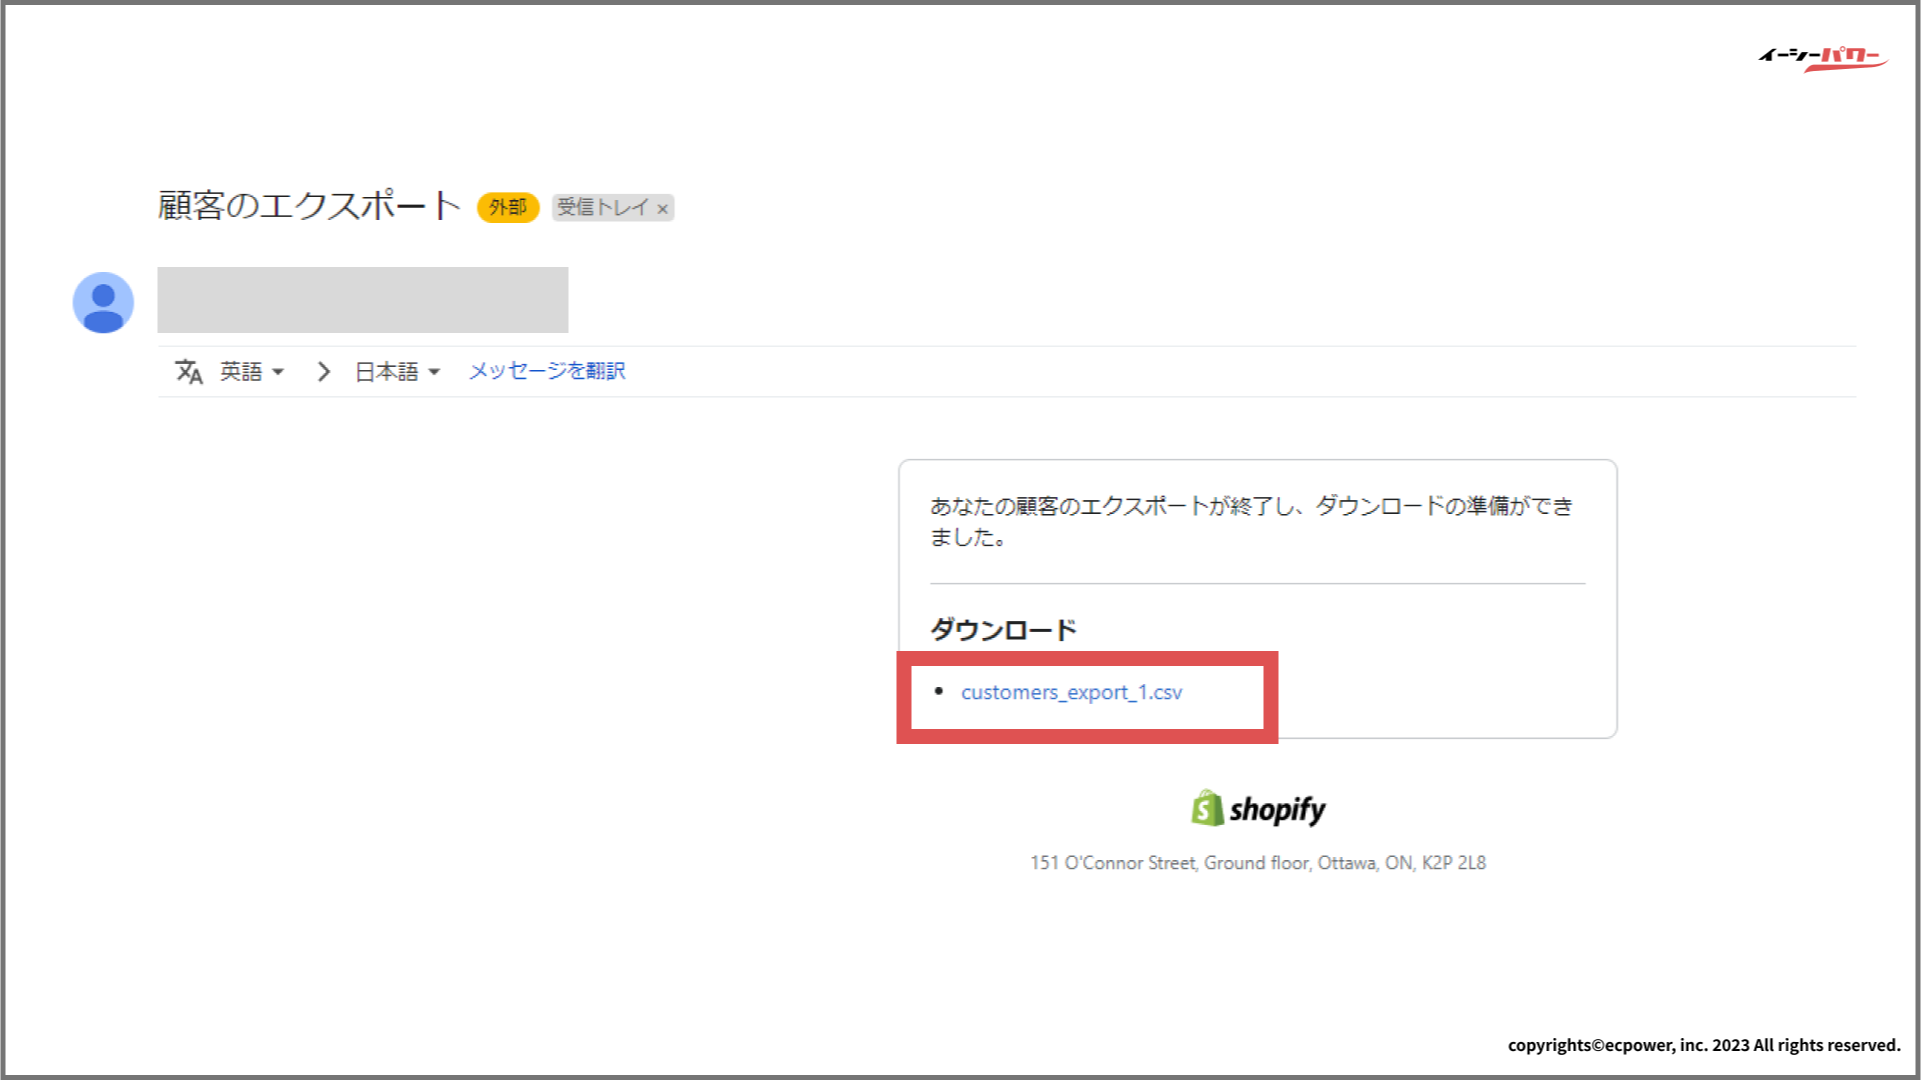This screenshot has height=1080, width=1921.
Task: Click the yellow 外部 badge
Action: tap(508, 207)
